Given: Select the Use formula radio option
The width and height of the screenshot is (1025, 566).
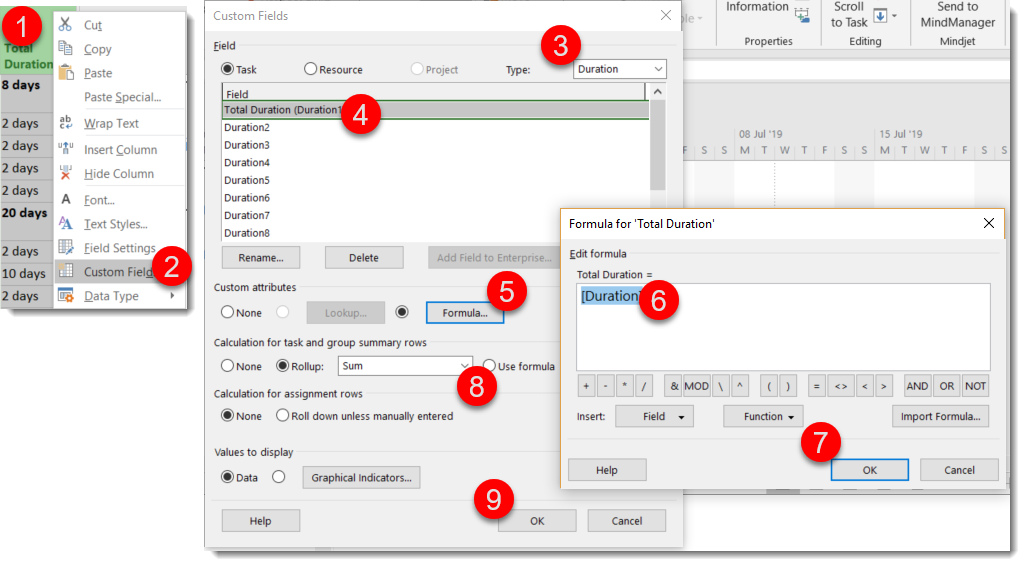Looking at the screenshot, I should coord(490,366).
